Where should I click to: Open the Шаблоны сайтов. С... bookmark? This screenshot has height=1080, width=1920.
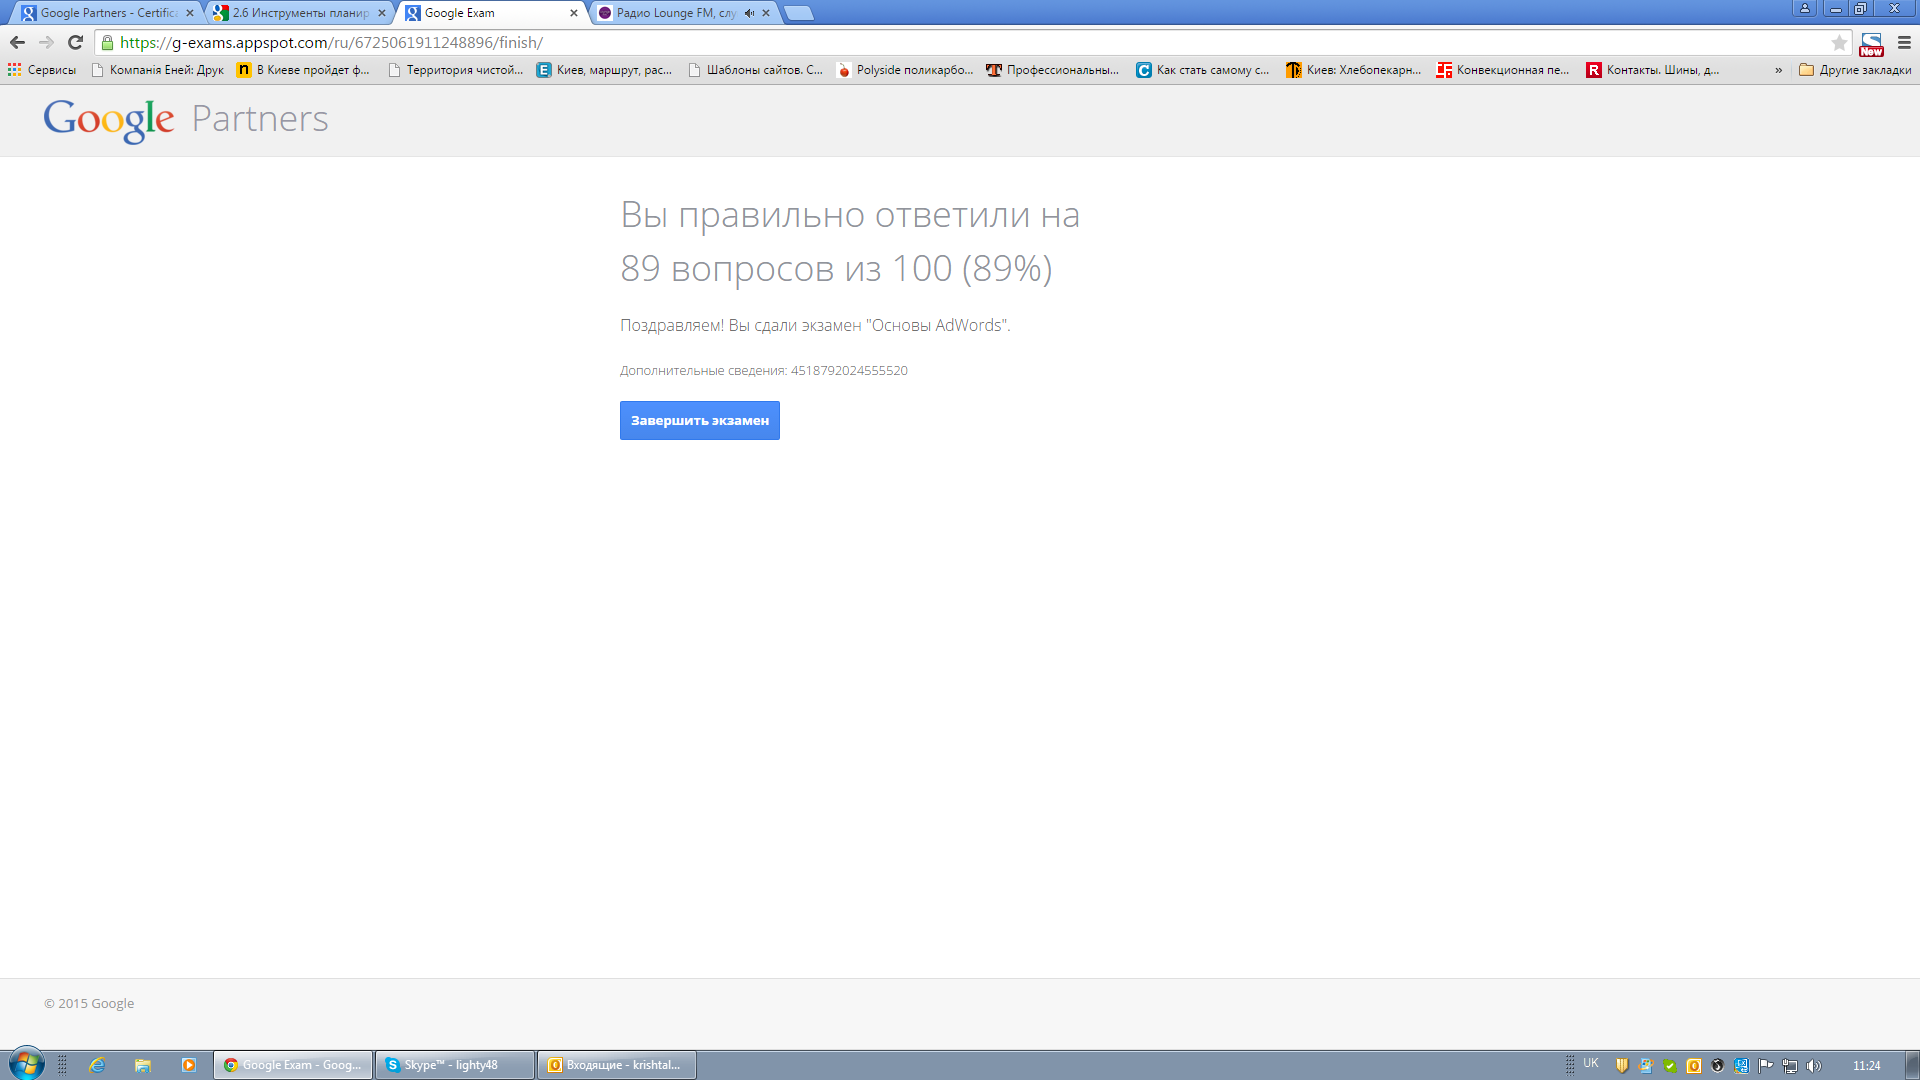pos(755,70)
